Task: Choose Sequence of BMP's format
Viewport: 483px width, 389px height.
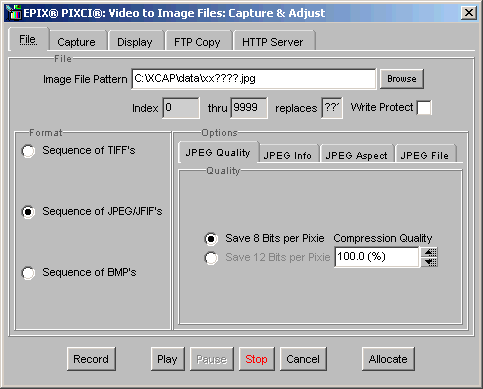Action: pyautogui.click(x=28, y=273)
